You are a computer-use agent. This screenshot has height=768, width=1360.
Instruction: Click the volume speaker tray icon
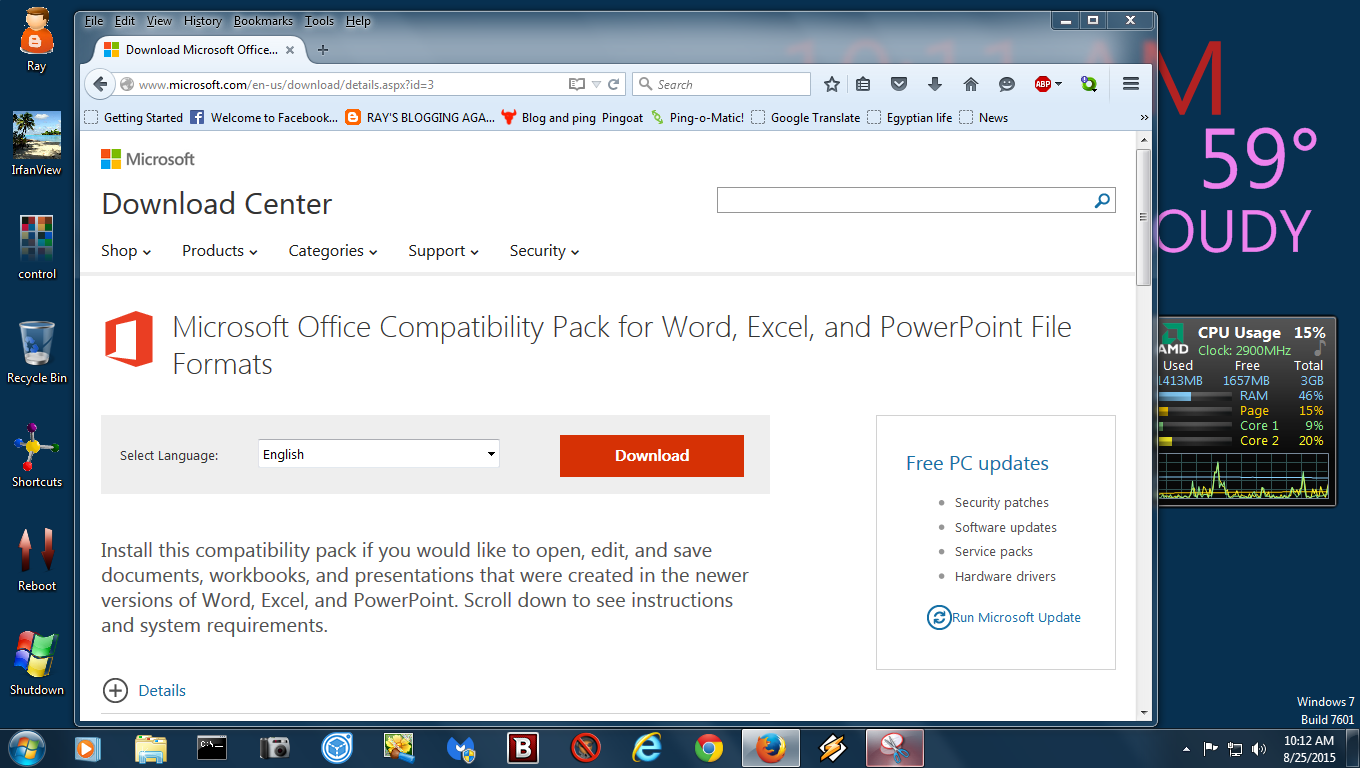tap(1258, 748)
